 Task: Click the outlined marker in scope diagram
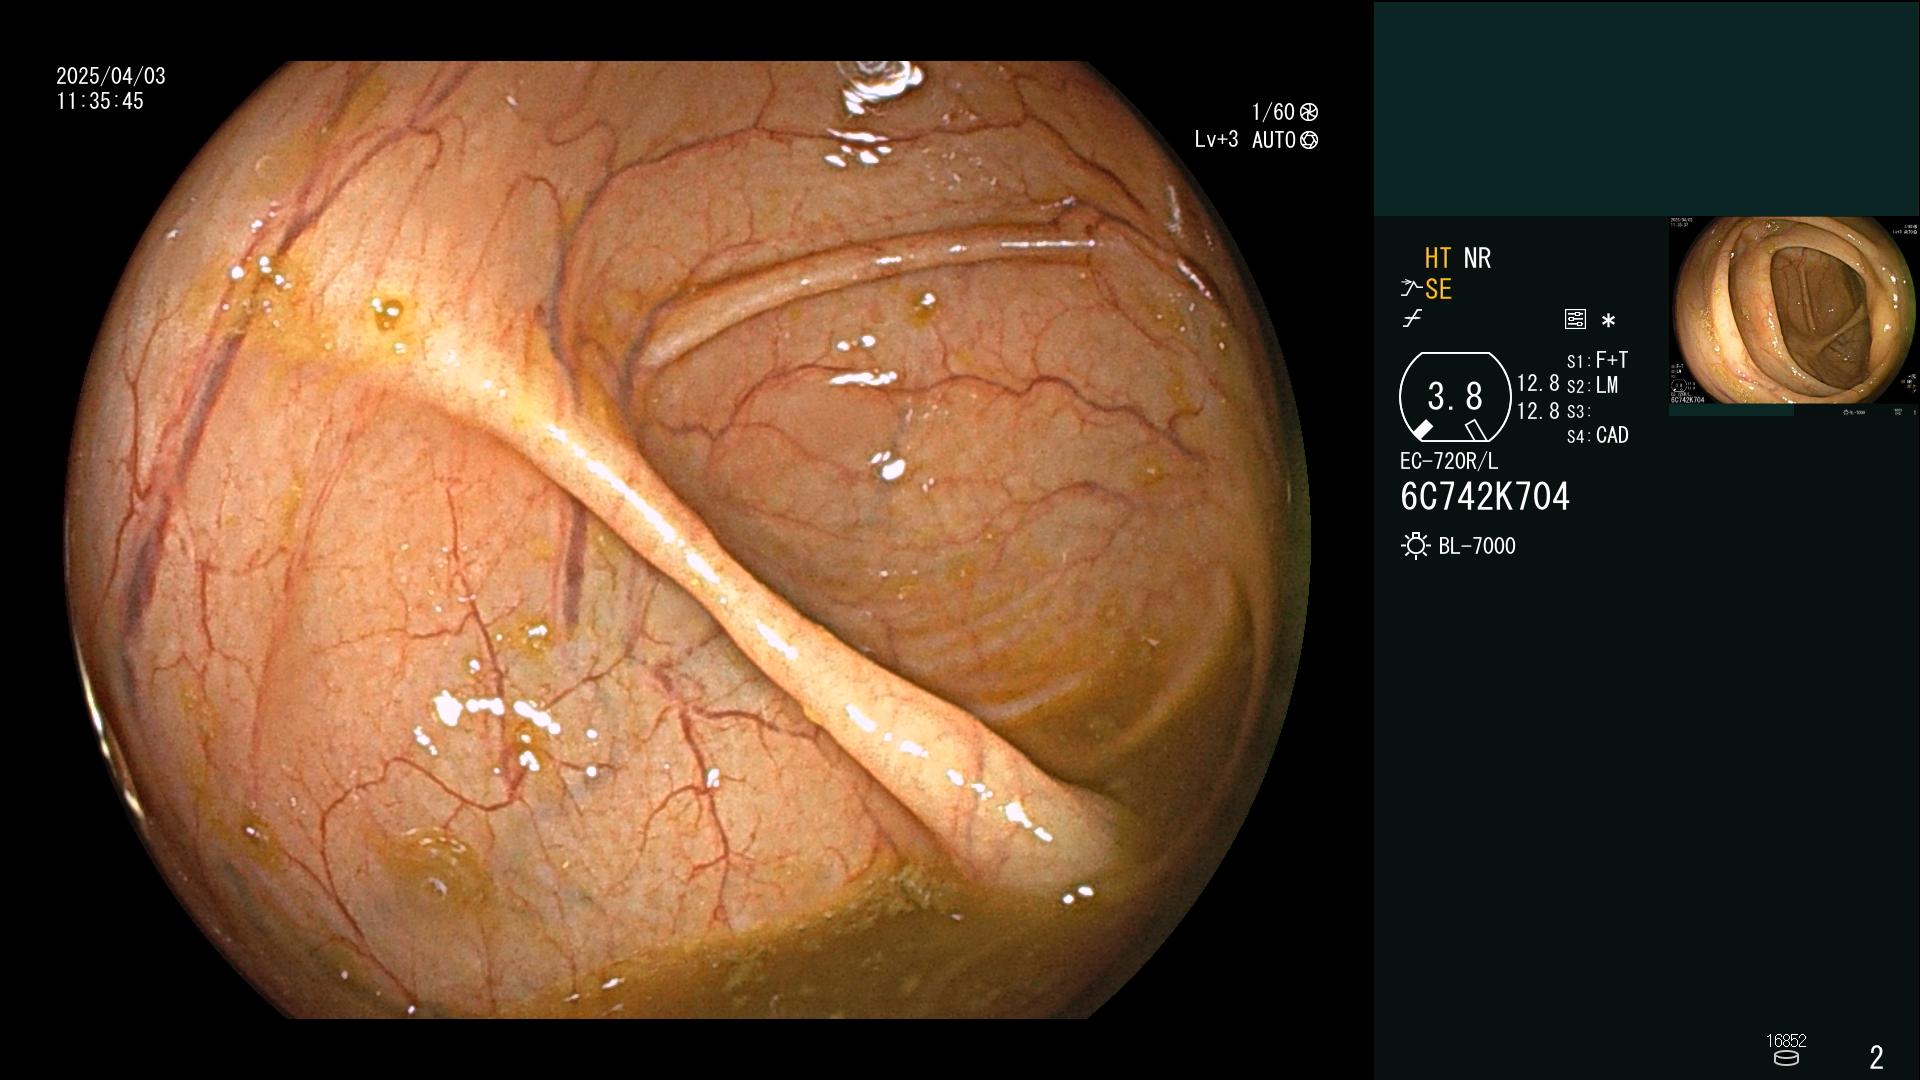pyautogui.click(x=1476, y=430)
